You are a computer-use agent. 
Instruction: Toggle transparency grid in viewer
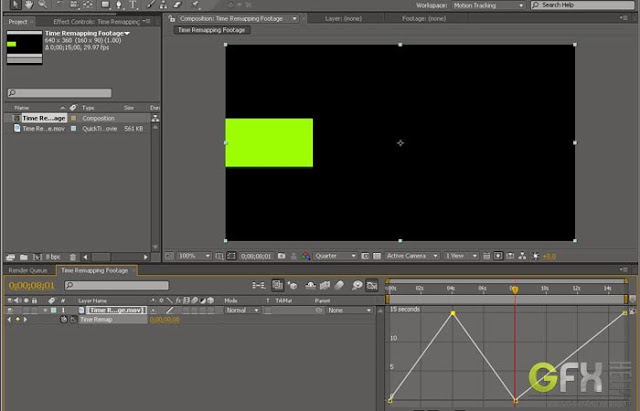tap(377, 256)
